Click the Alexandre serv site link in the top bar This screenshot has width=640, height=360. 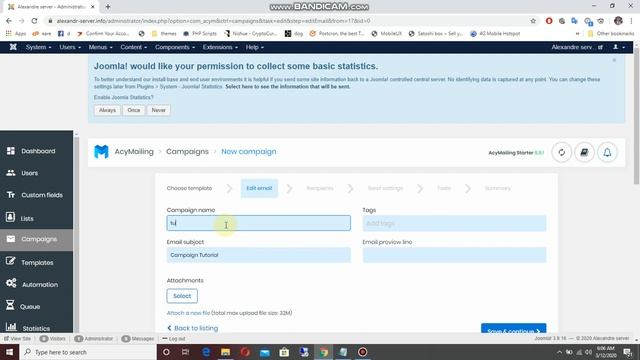(x=577, y=47)
